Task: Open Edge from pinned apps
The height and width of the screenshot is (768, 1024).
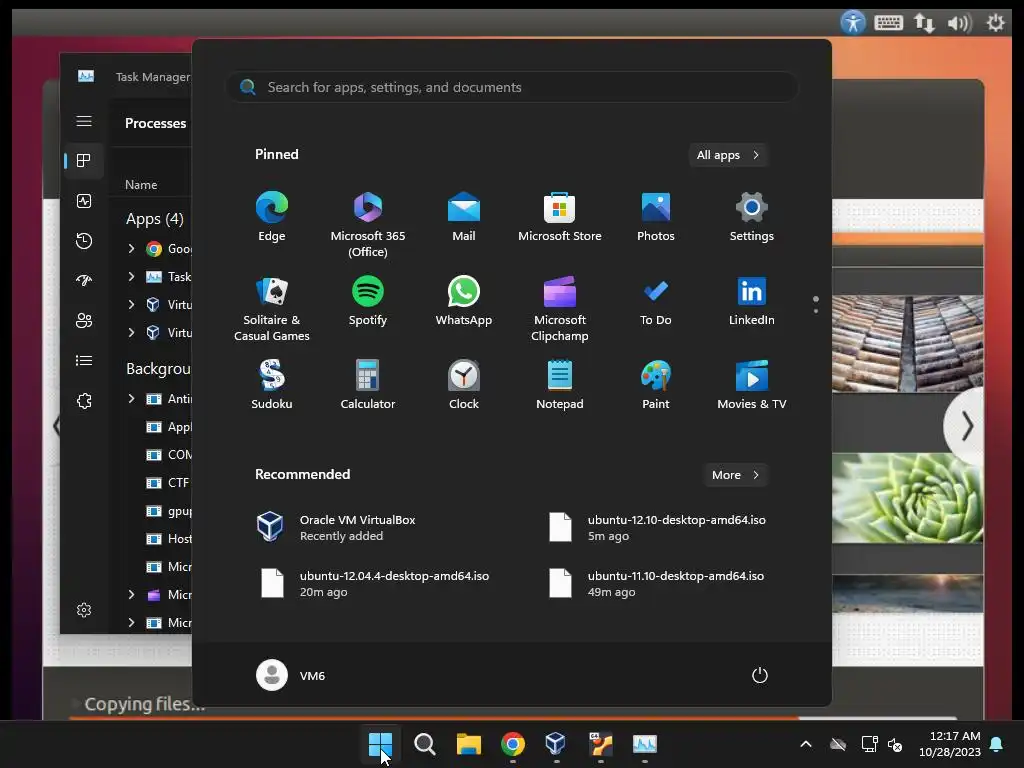Action: (272, 217)
